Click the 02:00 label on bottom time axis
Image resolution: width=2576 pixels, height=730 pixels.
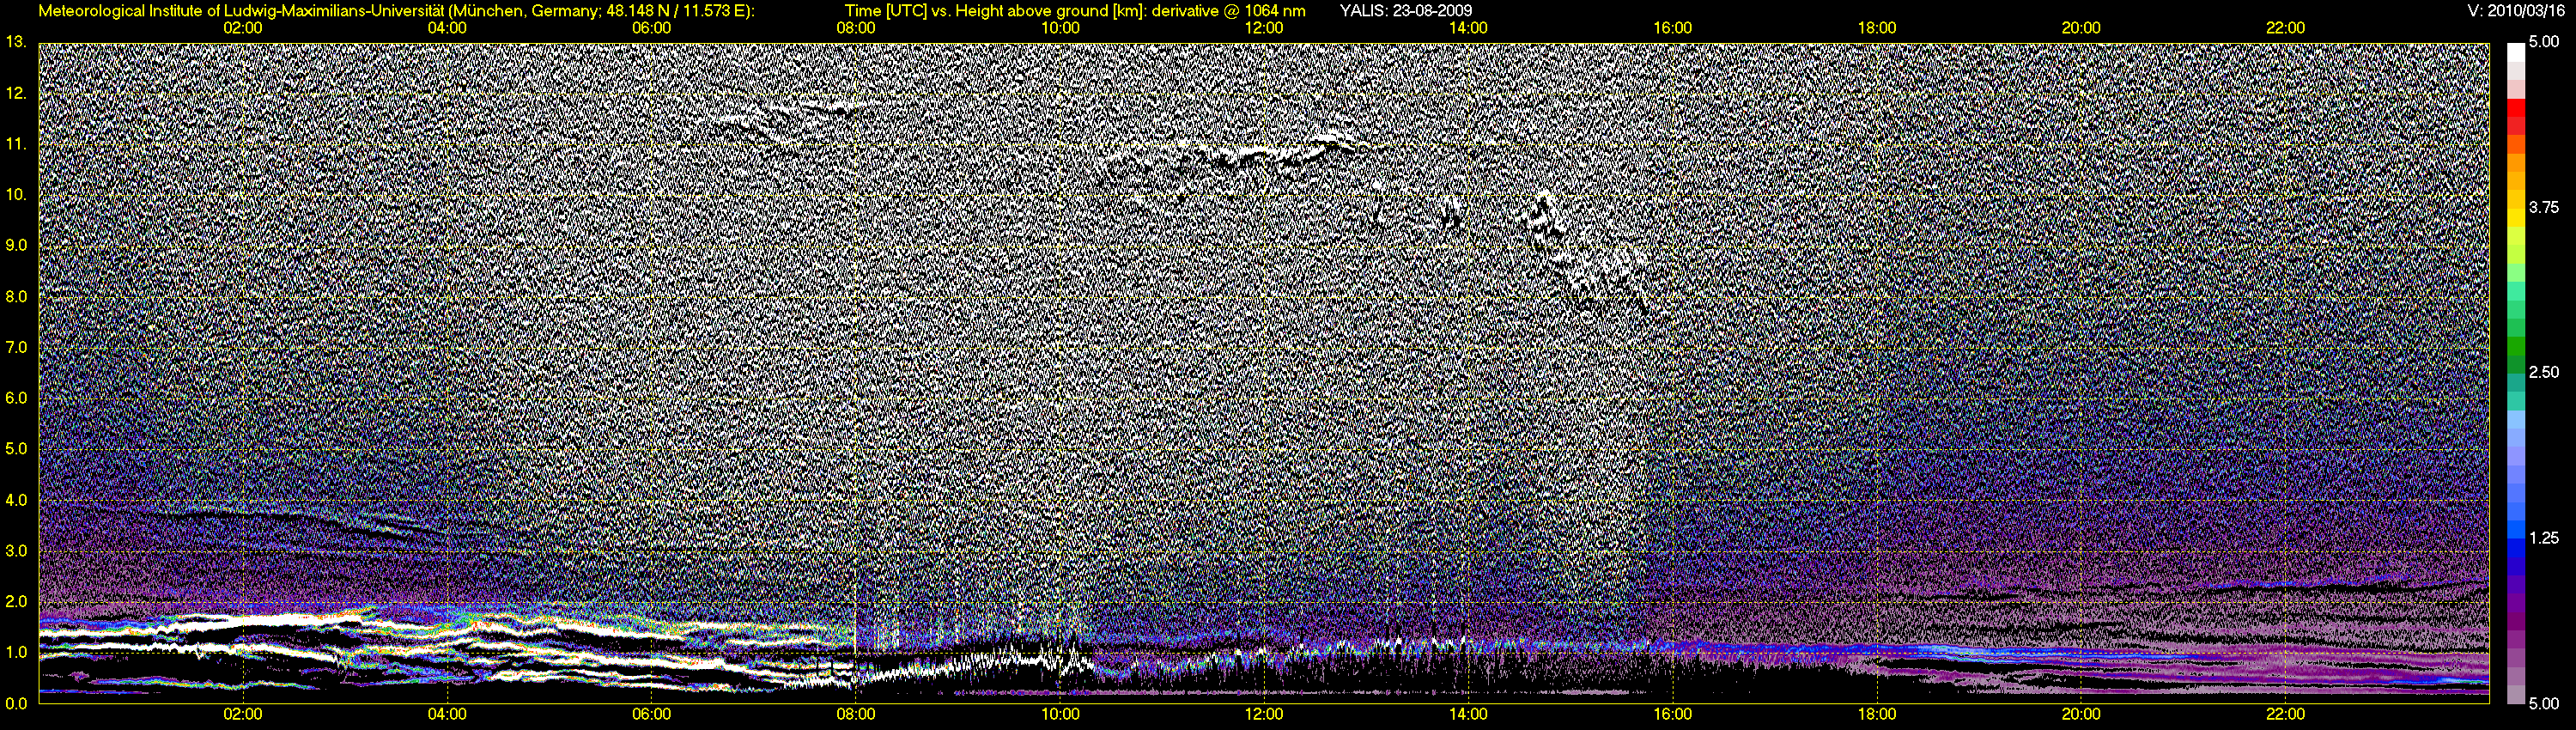(243, 714)
